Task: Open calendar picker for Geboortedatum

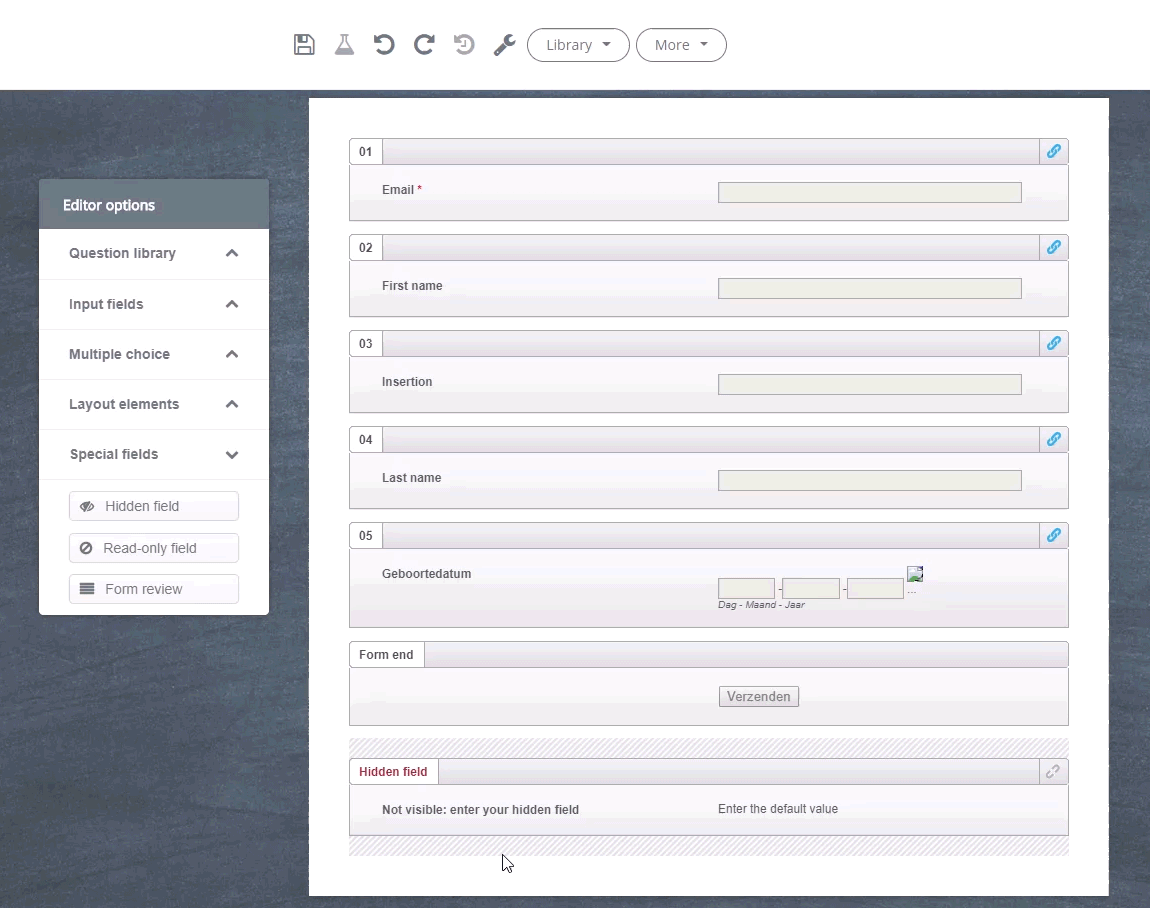Action: 915,574
